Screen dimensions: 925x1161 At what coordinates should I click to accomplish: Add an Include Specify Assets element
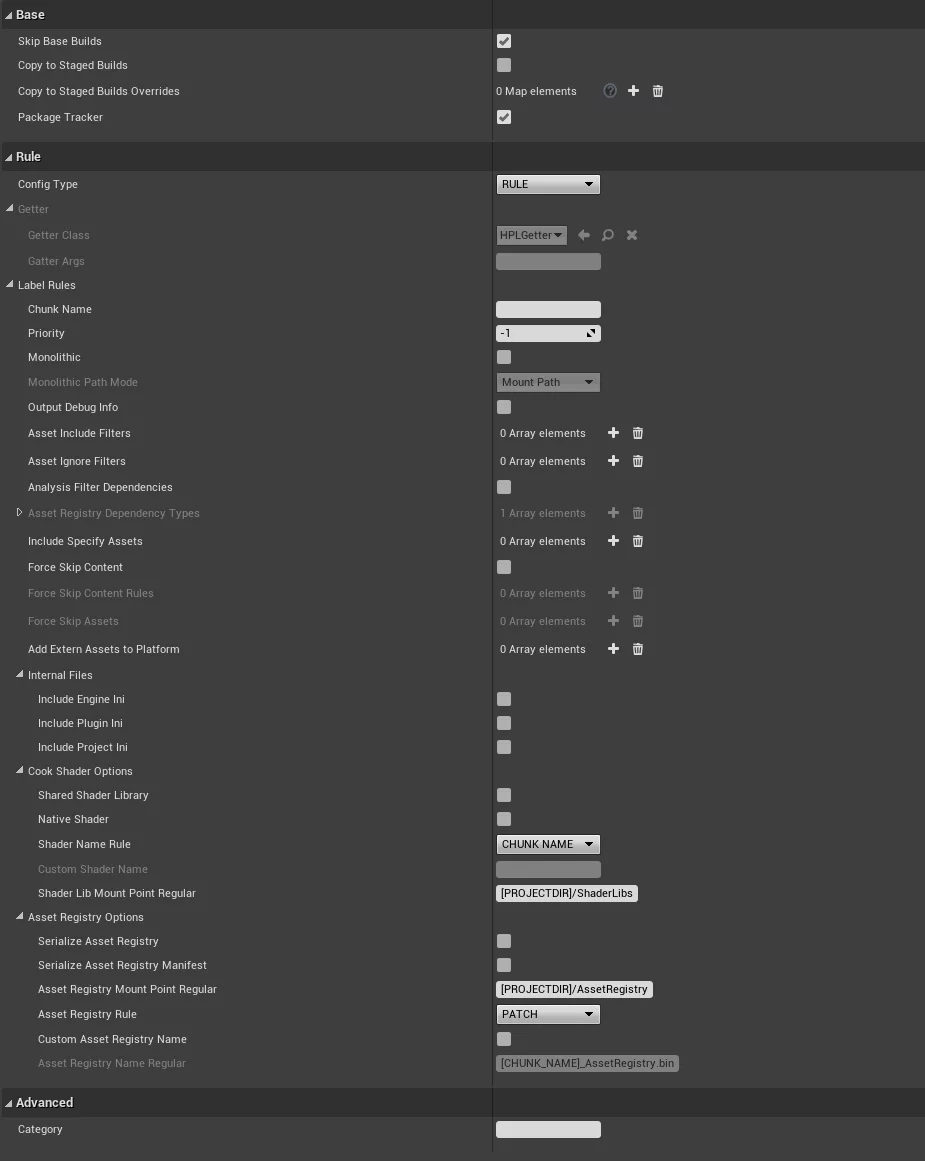[x=613, y=541]
